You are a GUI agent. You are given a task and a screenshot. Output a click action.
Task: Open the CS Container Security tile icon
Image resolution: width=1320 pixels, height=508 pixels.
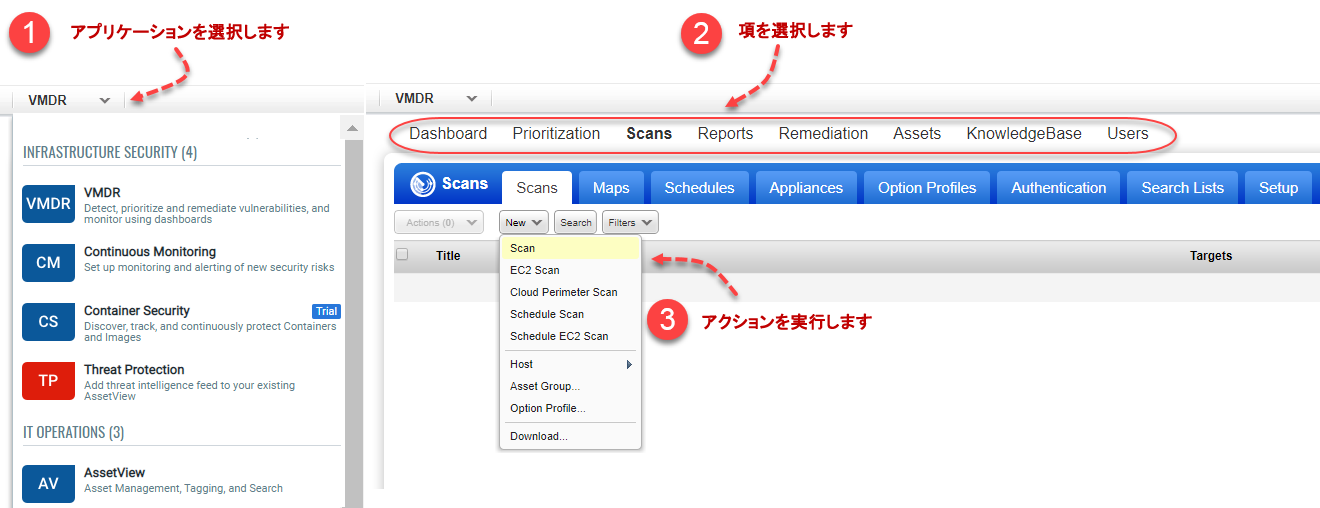pyautogui.click(x=48, y=322)
